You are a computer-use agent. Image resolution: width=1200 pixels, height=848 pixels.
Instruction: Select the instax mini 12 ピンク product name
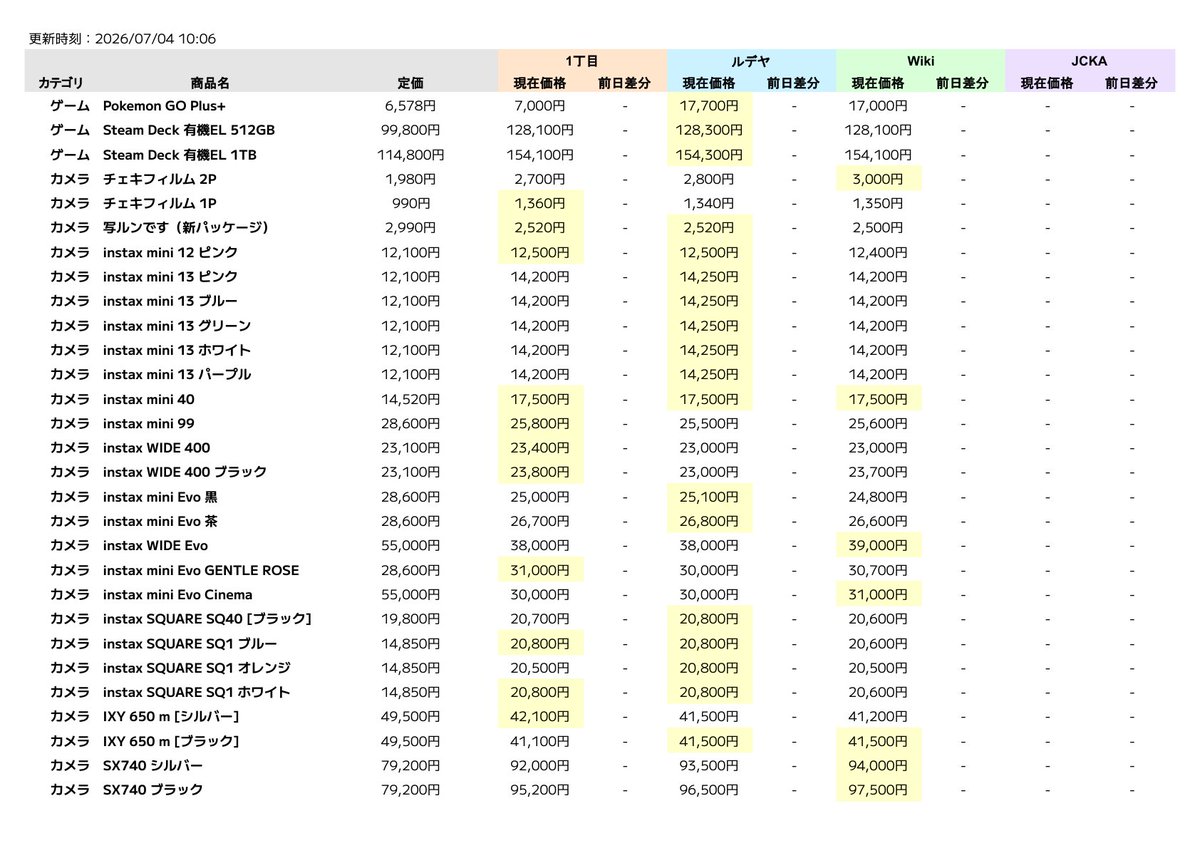pyautogui.click(x=170, y=252)
